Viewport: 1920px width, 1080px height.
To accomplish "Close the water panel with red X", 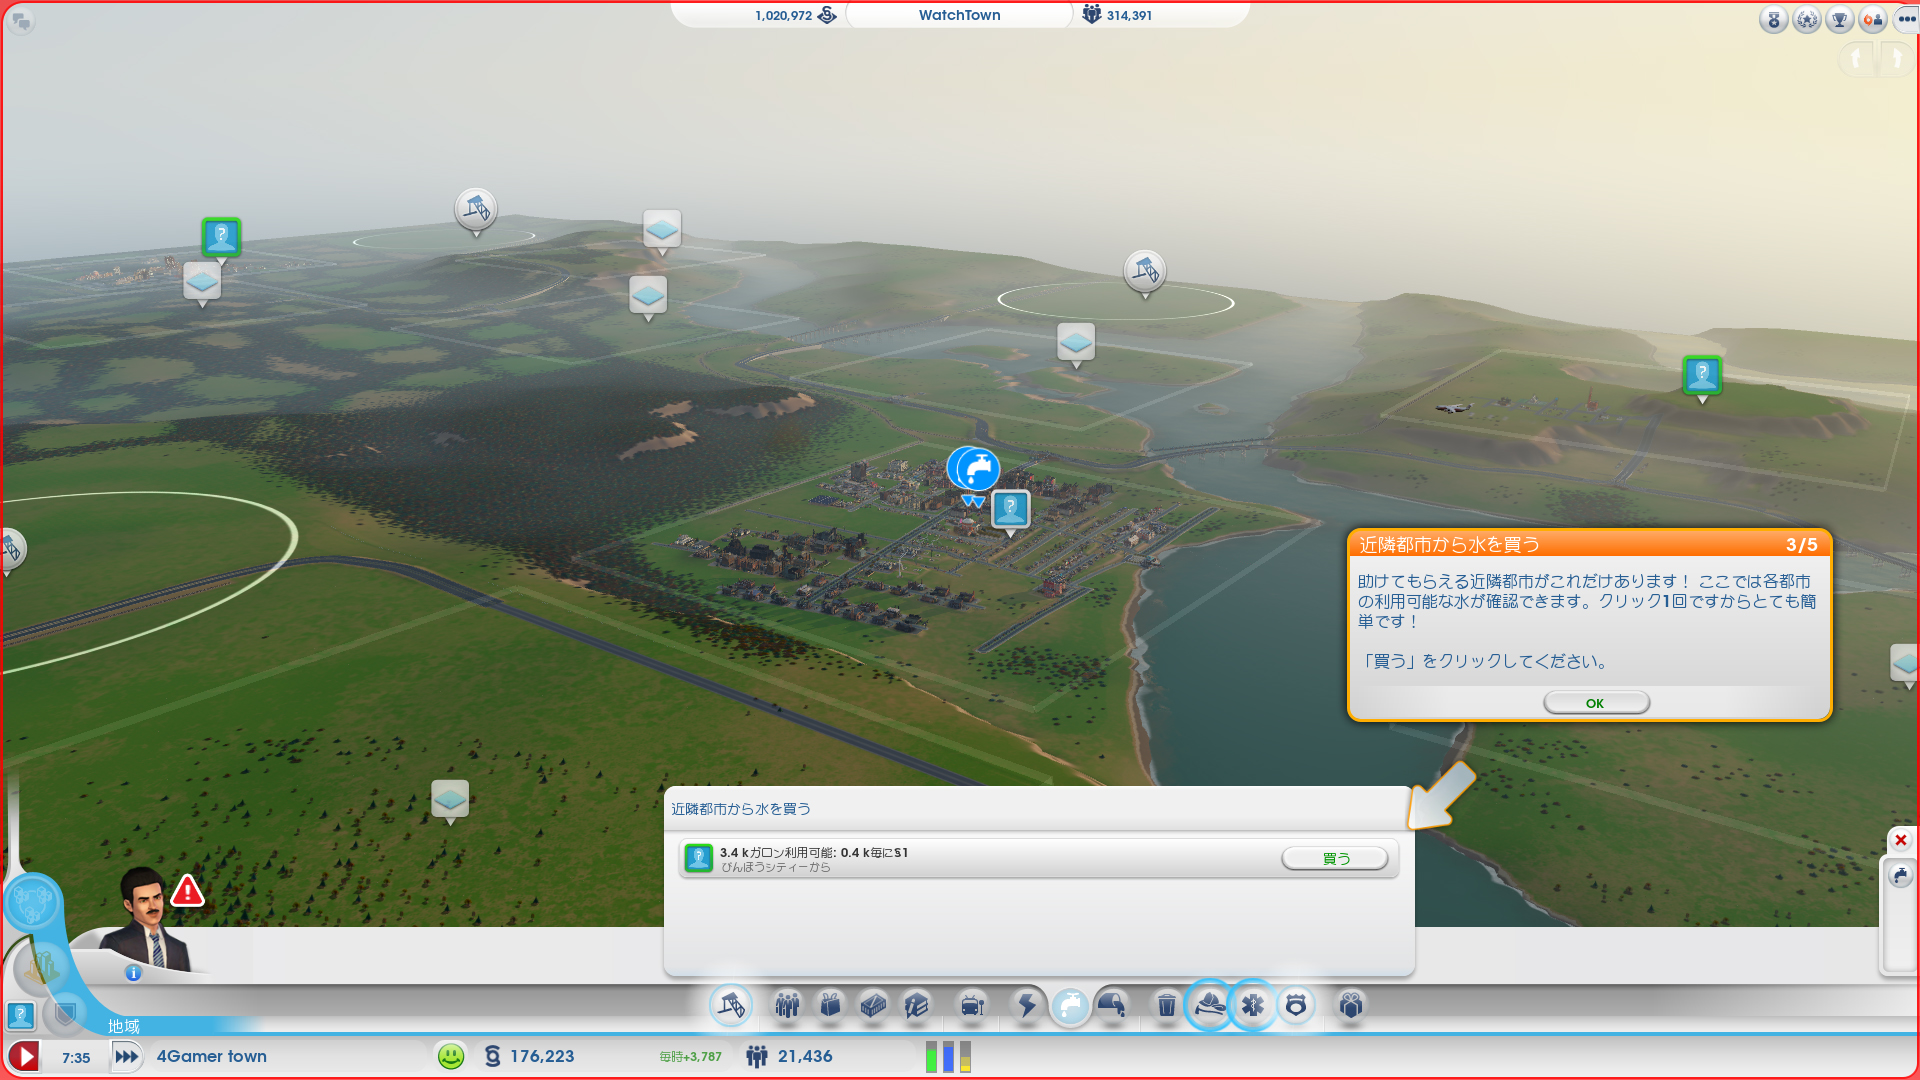I will 1900,840.
